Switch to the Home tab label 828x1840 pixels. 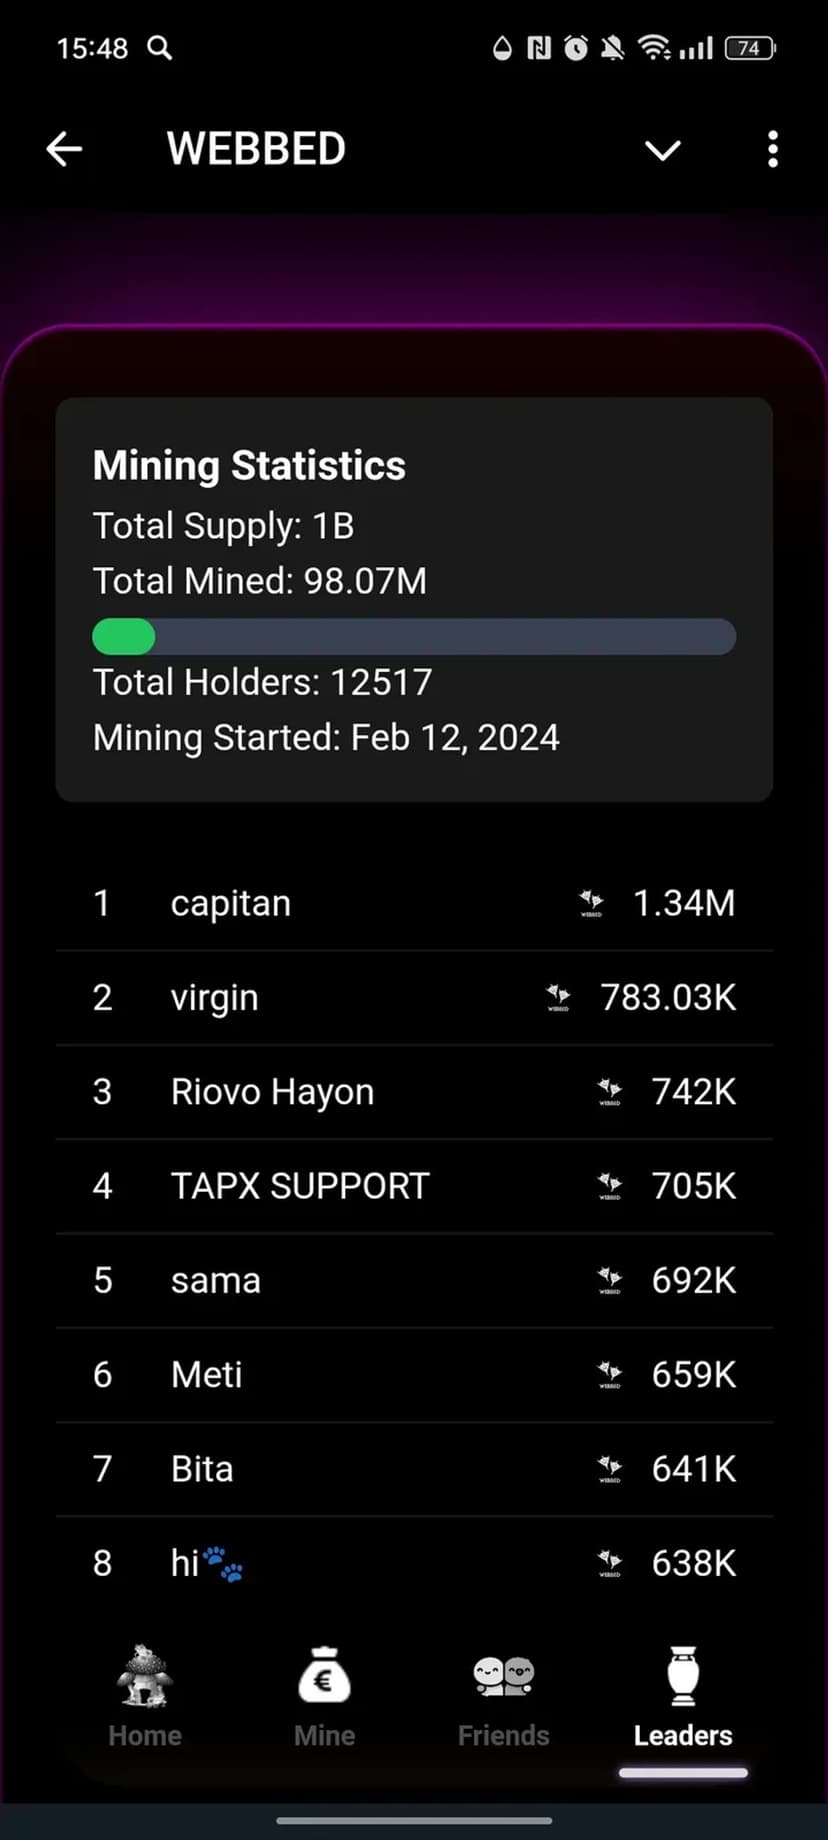145,1735
